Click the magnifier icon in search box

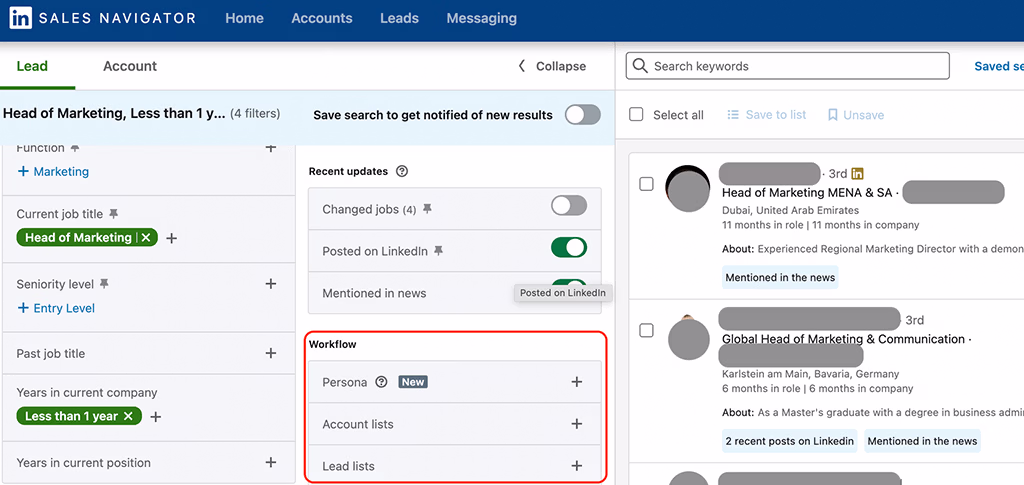tap(640, 66)
